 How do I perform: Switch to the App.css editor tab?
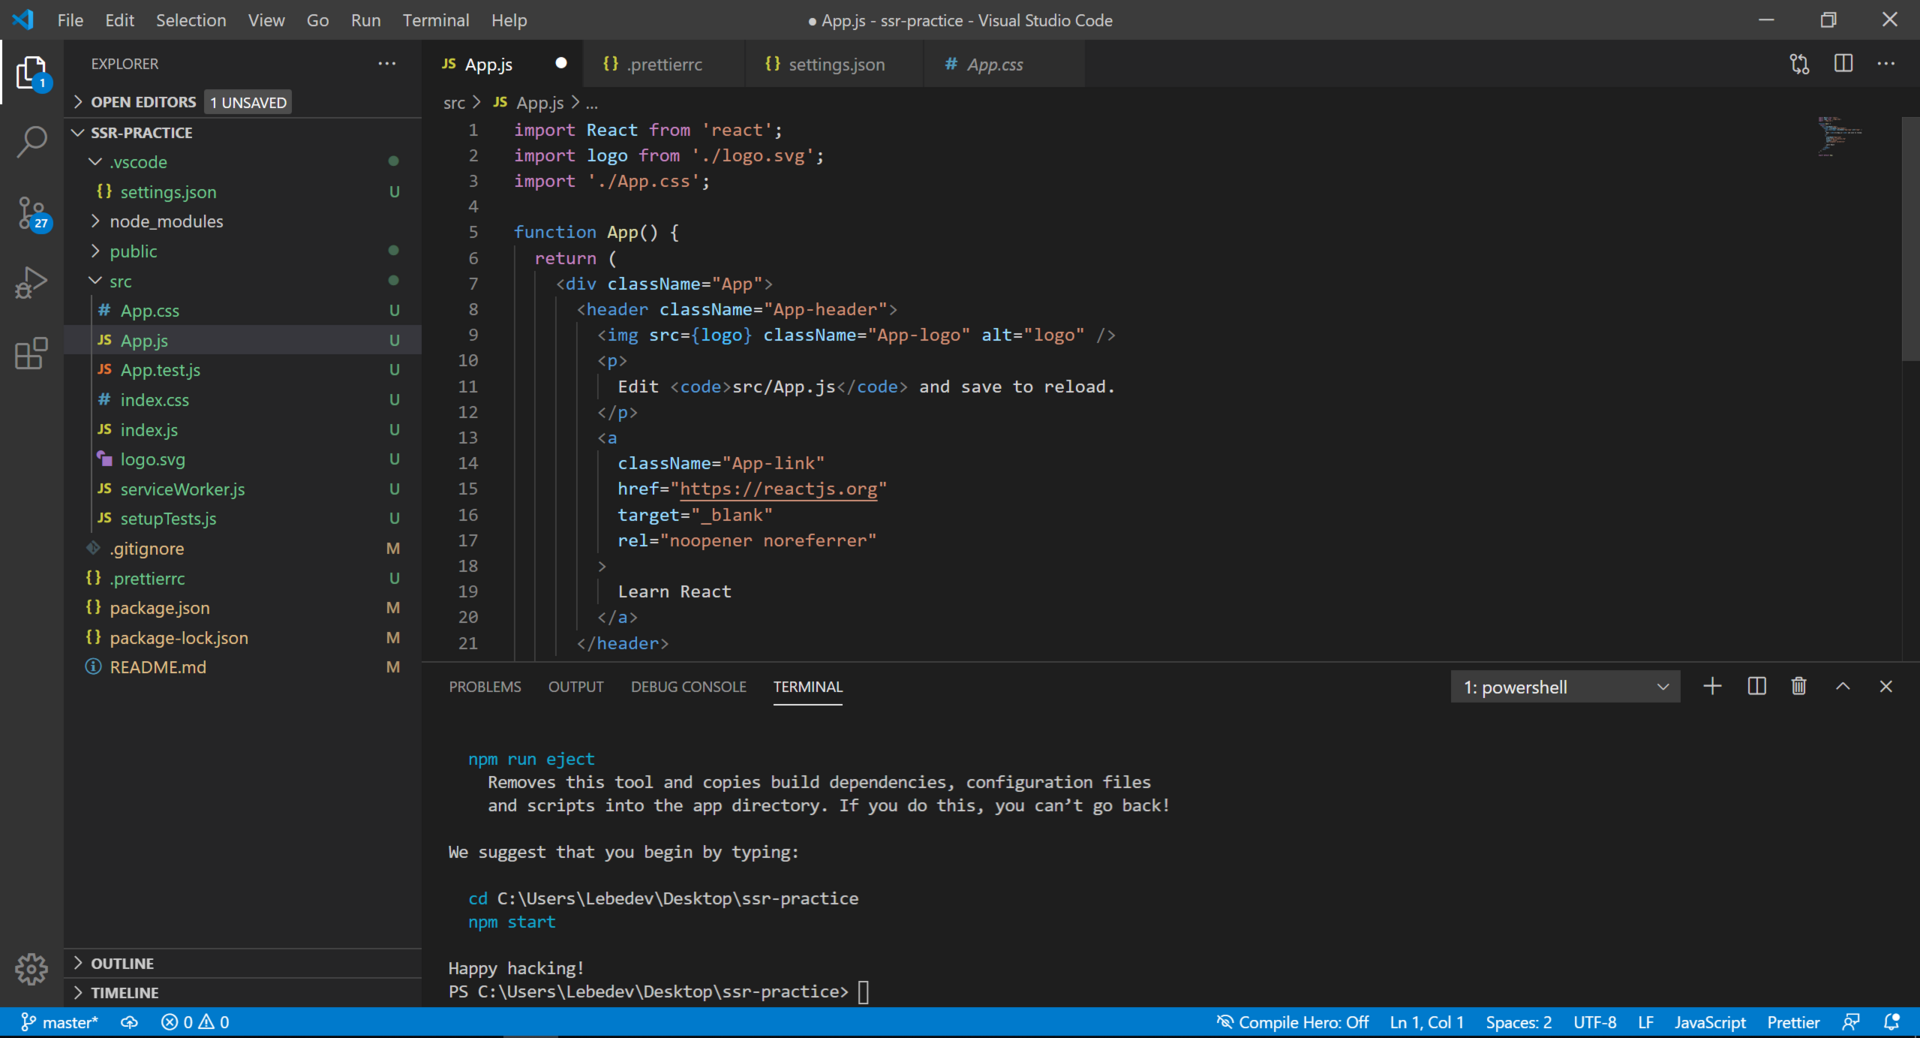1003,64
